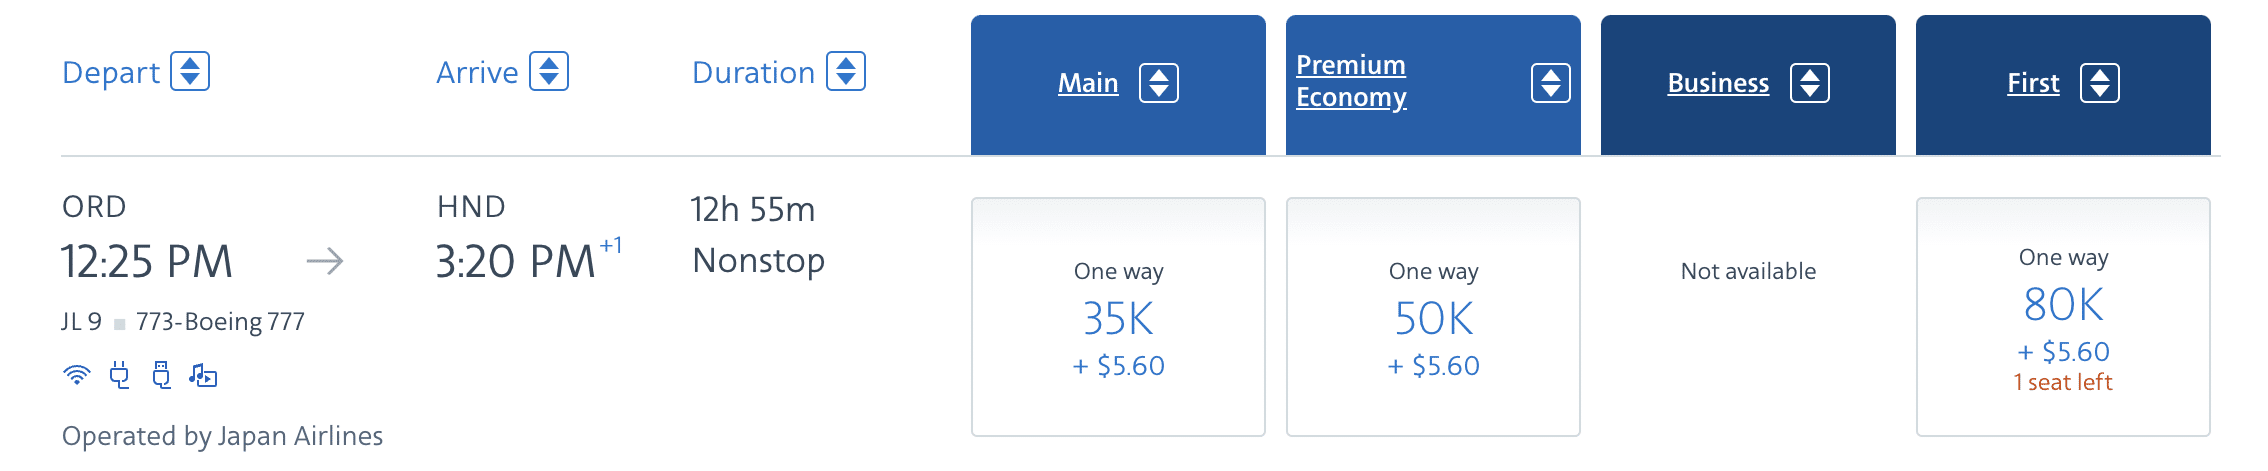Click the in-flight entertainment icon
2268x471 pixels.
point(203,376)
